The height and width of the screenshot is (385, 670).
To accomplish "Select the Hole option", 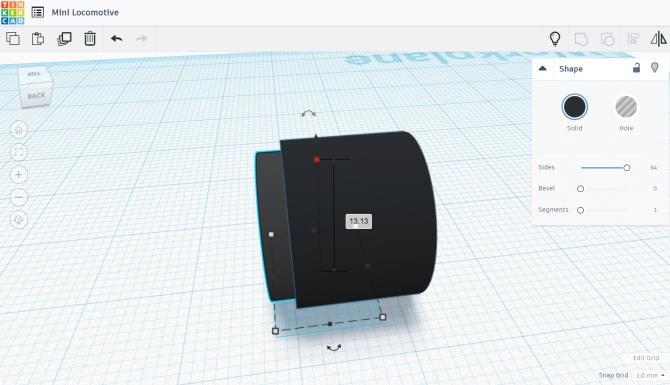I will [626, 107].
